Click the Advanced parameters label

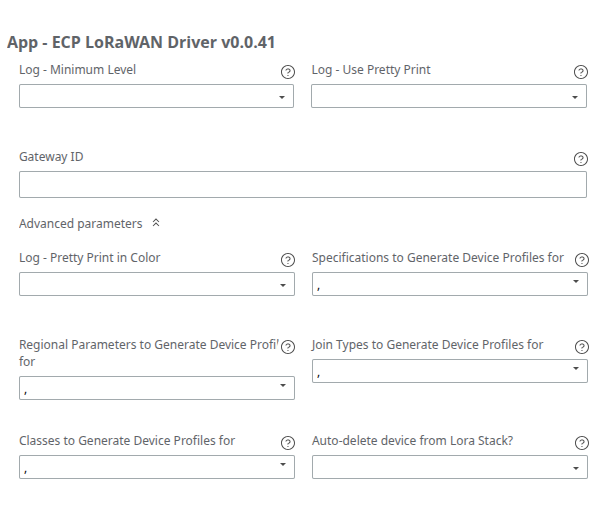pyautogui.click(x=81, y=224)
